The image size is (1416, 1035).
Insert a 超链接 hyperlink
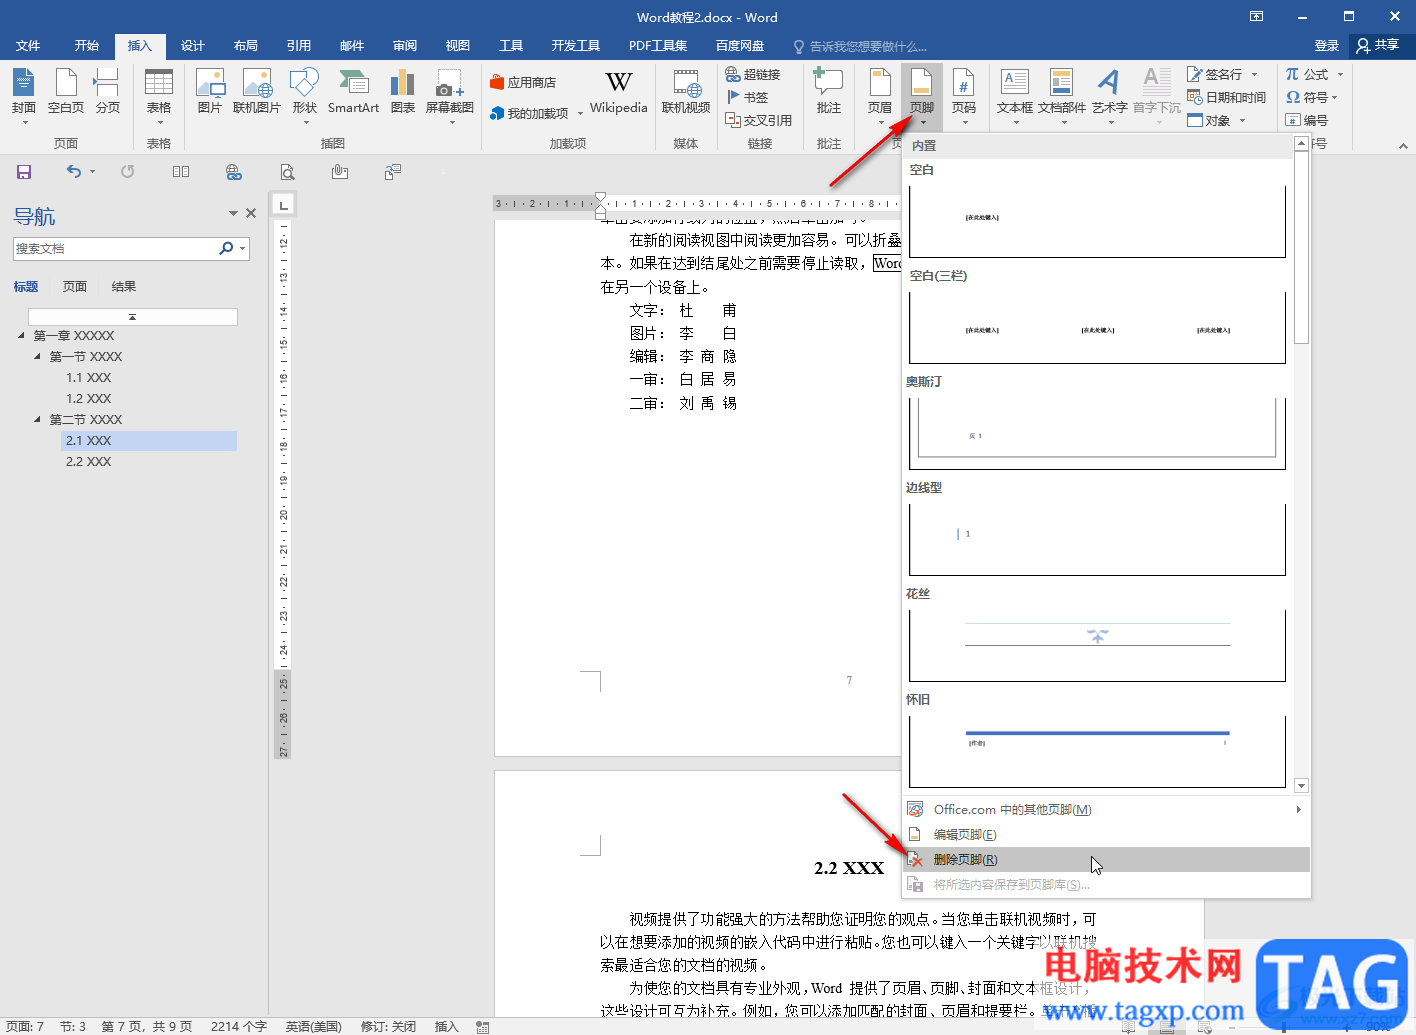[753, 74]
